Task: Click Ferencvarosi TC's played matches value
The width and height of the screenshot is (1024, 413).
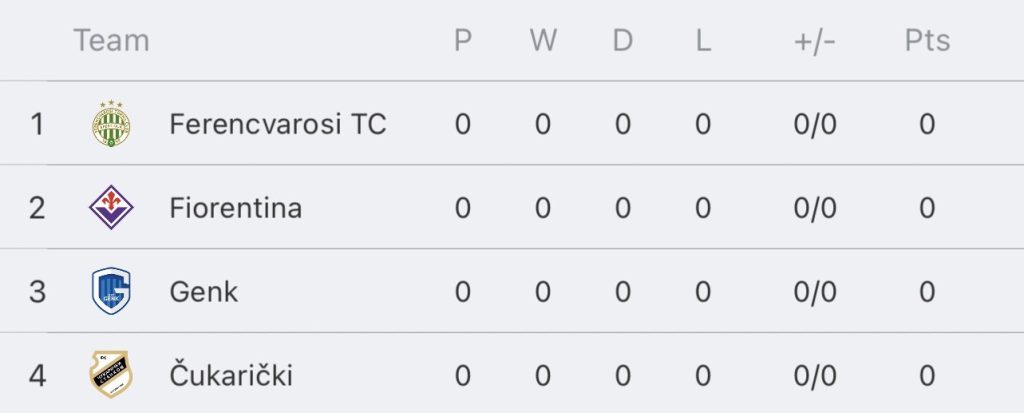Action: coord(462,125)
